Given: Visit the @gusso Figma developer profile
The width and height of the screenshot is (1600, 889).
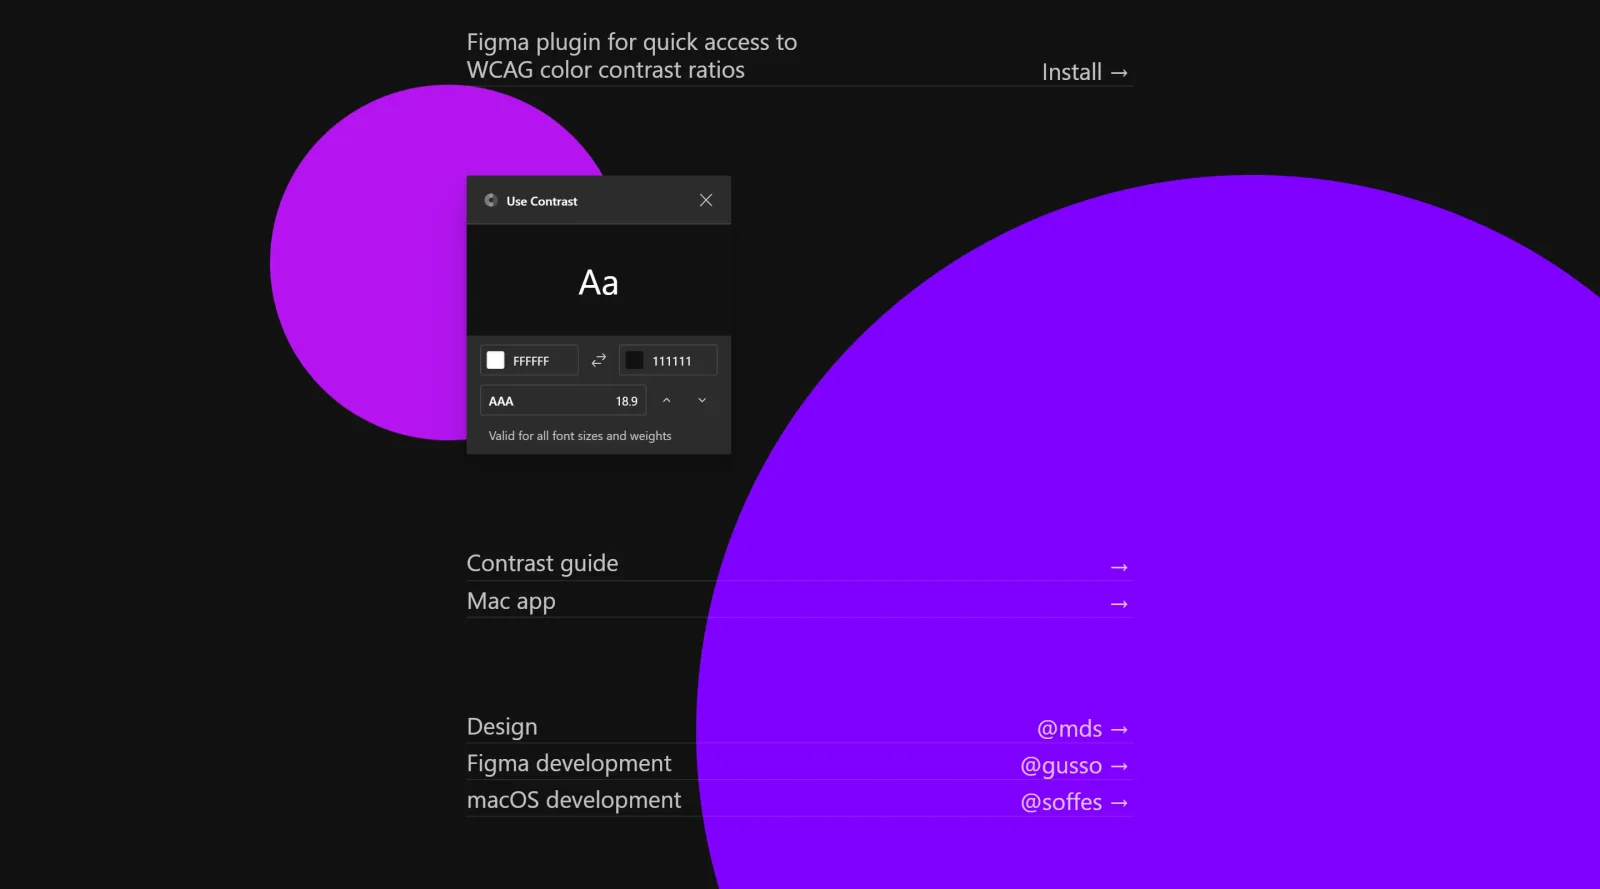Looking at the screenshot, I should [x=1074, y=766].
